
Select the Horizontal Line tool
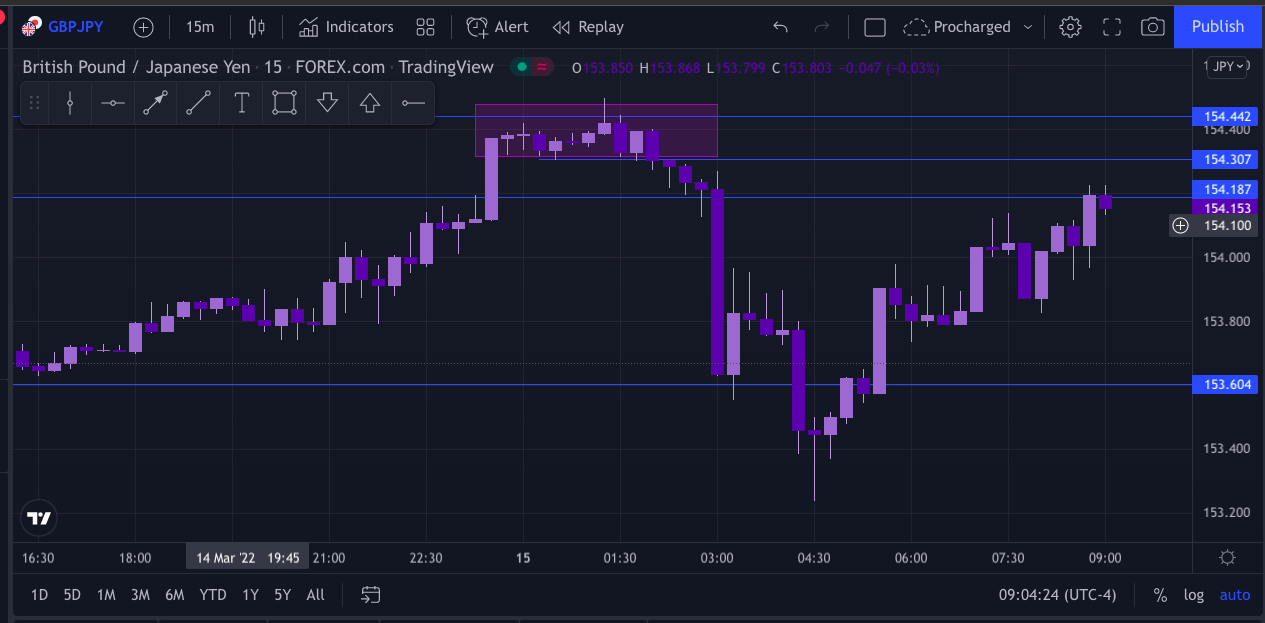point(112,102)
